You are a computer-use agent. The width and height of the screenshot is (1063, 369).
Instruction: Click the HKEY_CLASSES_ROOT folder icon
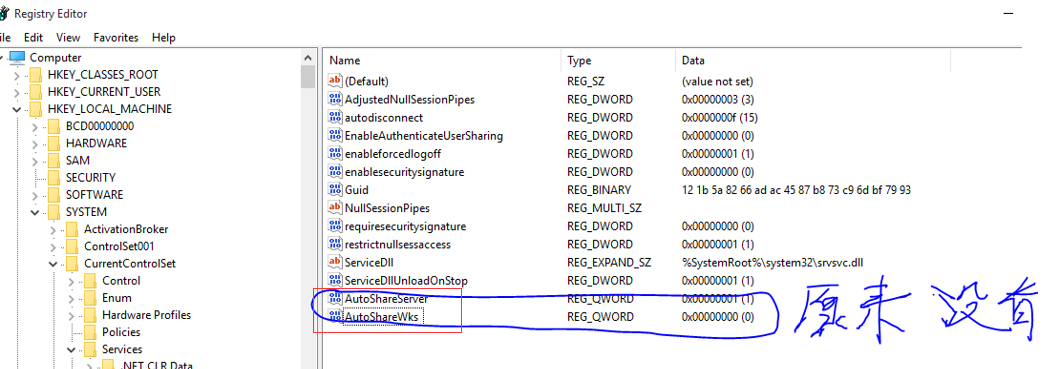(x=36, y=75)
